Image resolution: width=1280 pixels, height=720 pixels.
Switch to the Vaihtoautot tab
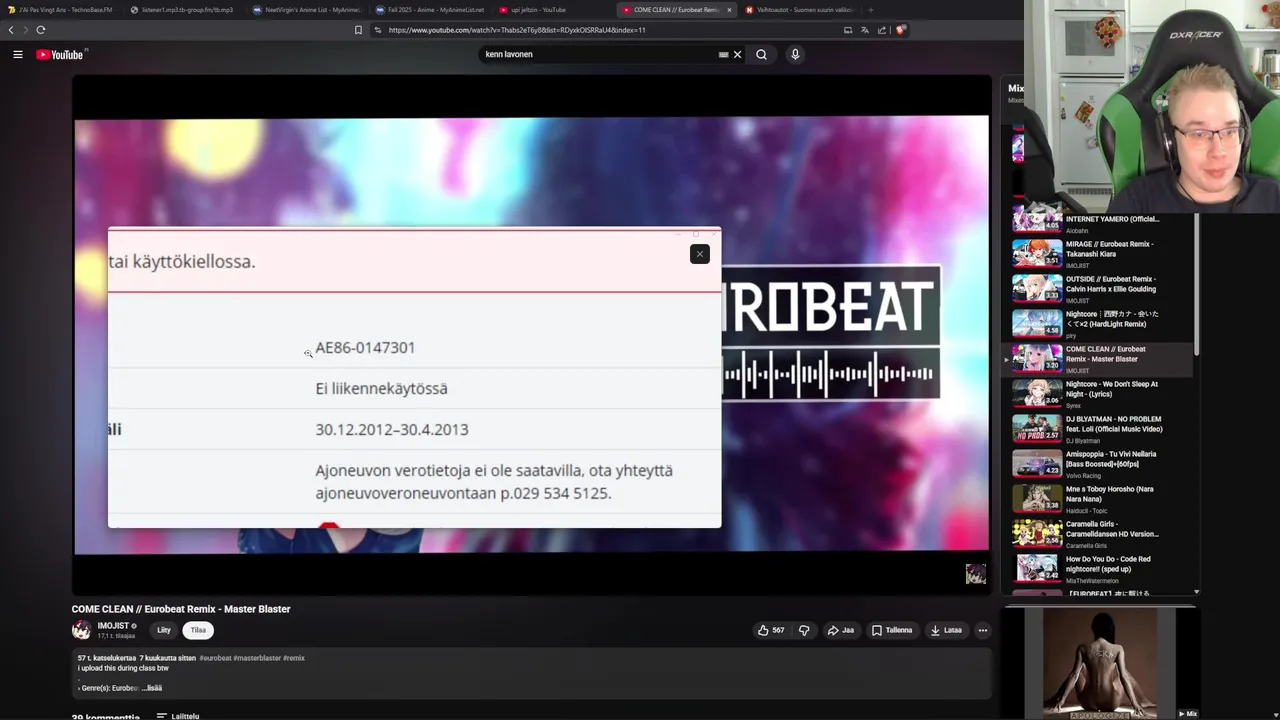pos(800,10)
